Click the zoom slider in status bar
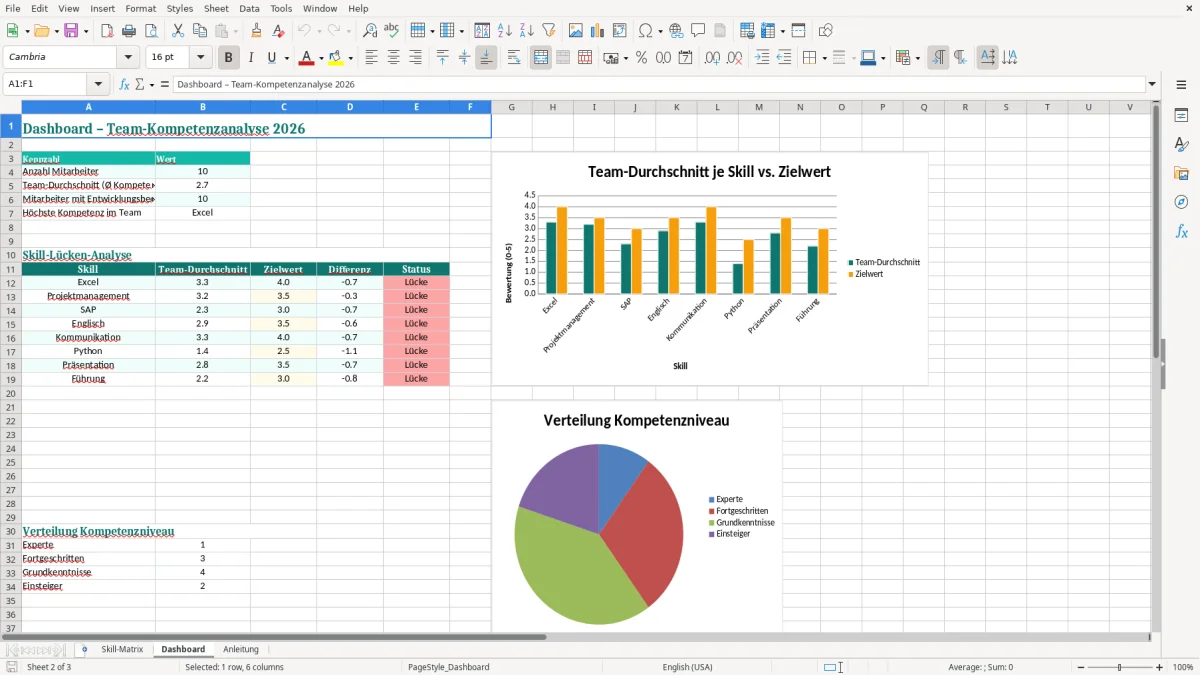Viewport: 1200px width, 675px height. 1119,667
